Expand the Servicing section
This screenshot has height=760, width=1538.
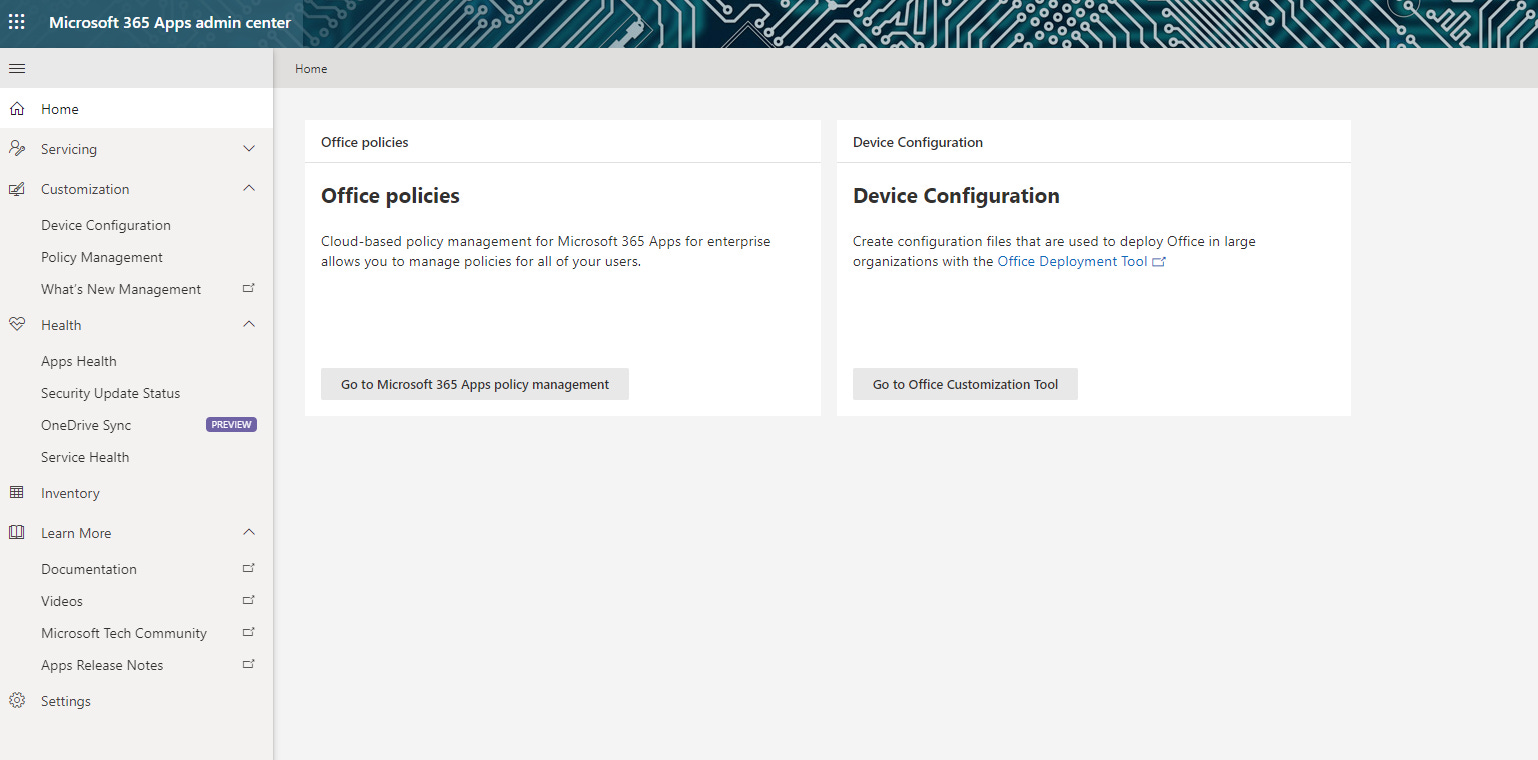point(248,148)
